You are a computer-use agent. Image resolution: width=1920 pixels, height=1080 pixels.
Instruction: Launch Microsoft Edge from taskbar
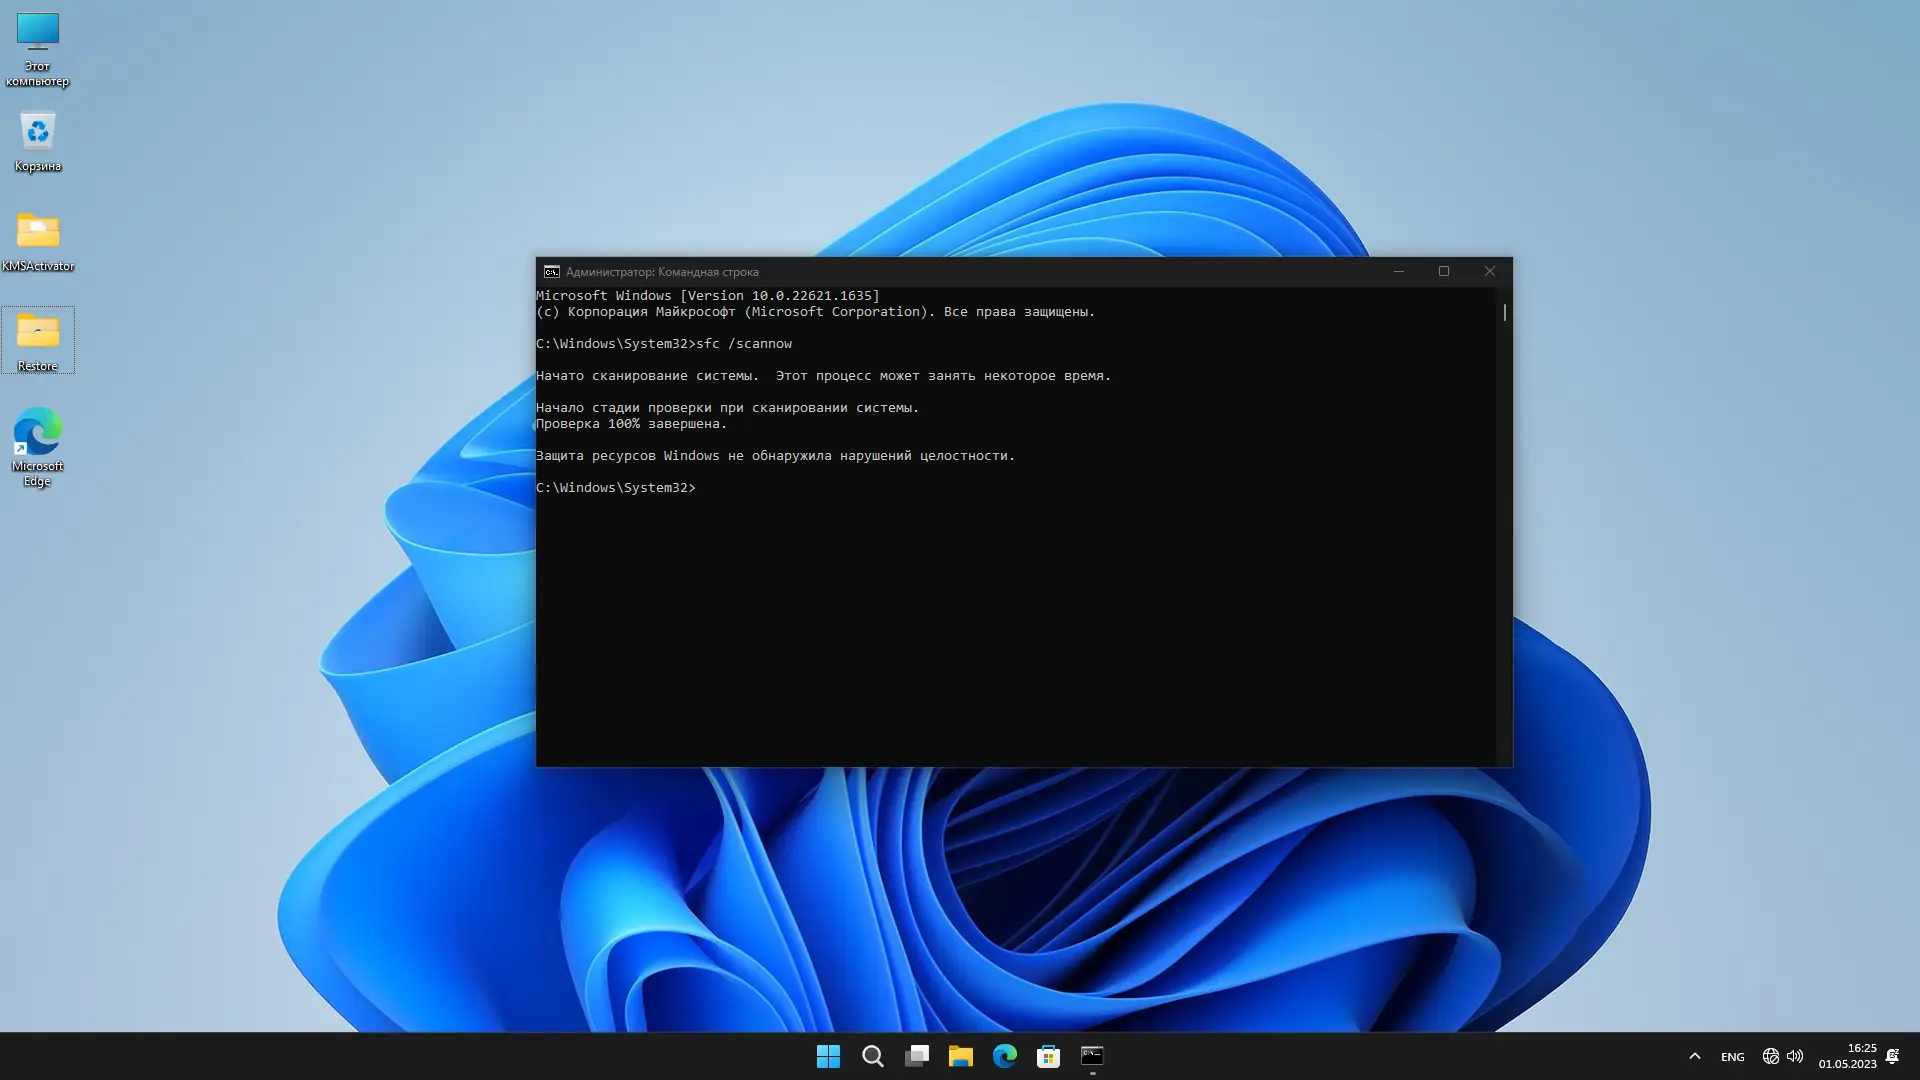[x=1005, y=1056]
